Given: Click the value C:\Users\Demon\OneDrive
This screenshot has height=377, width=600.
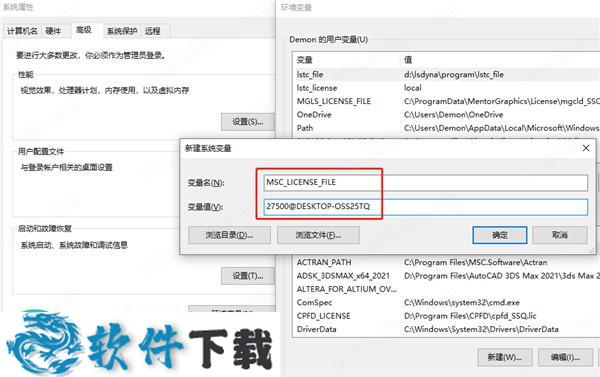Looking at the screenshot, I should pyautogui.click(x=453, y=115).
